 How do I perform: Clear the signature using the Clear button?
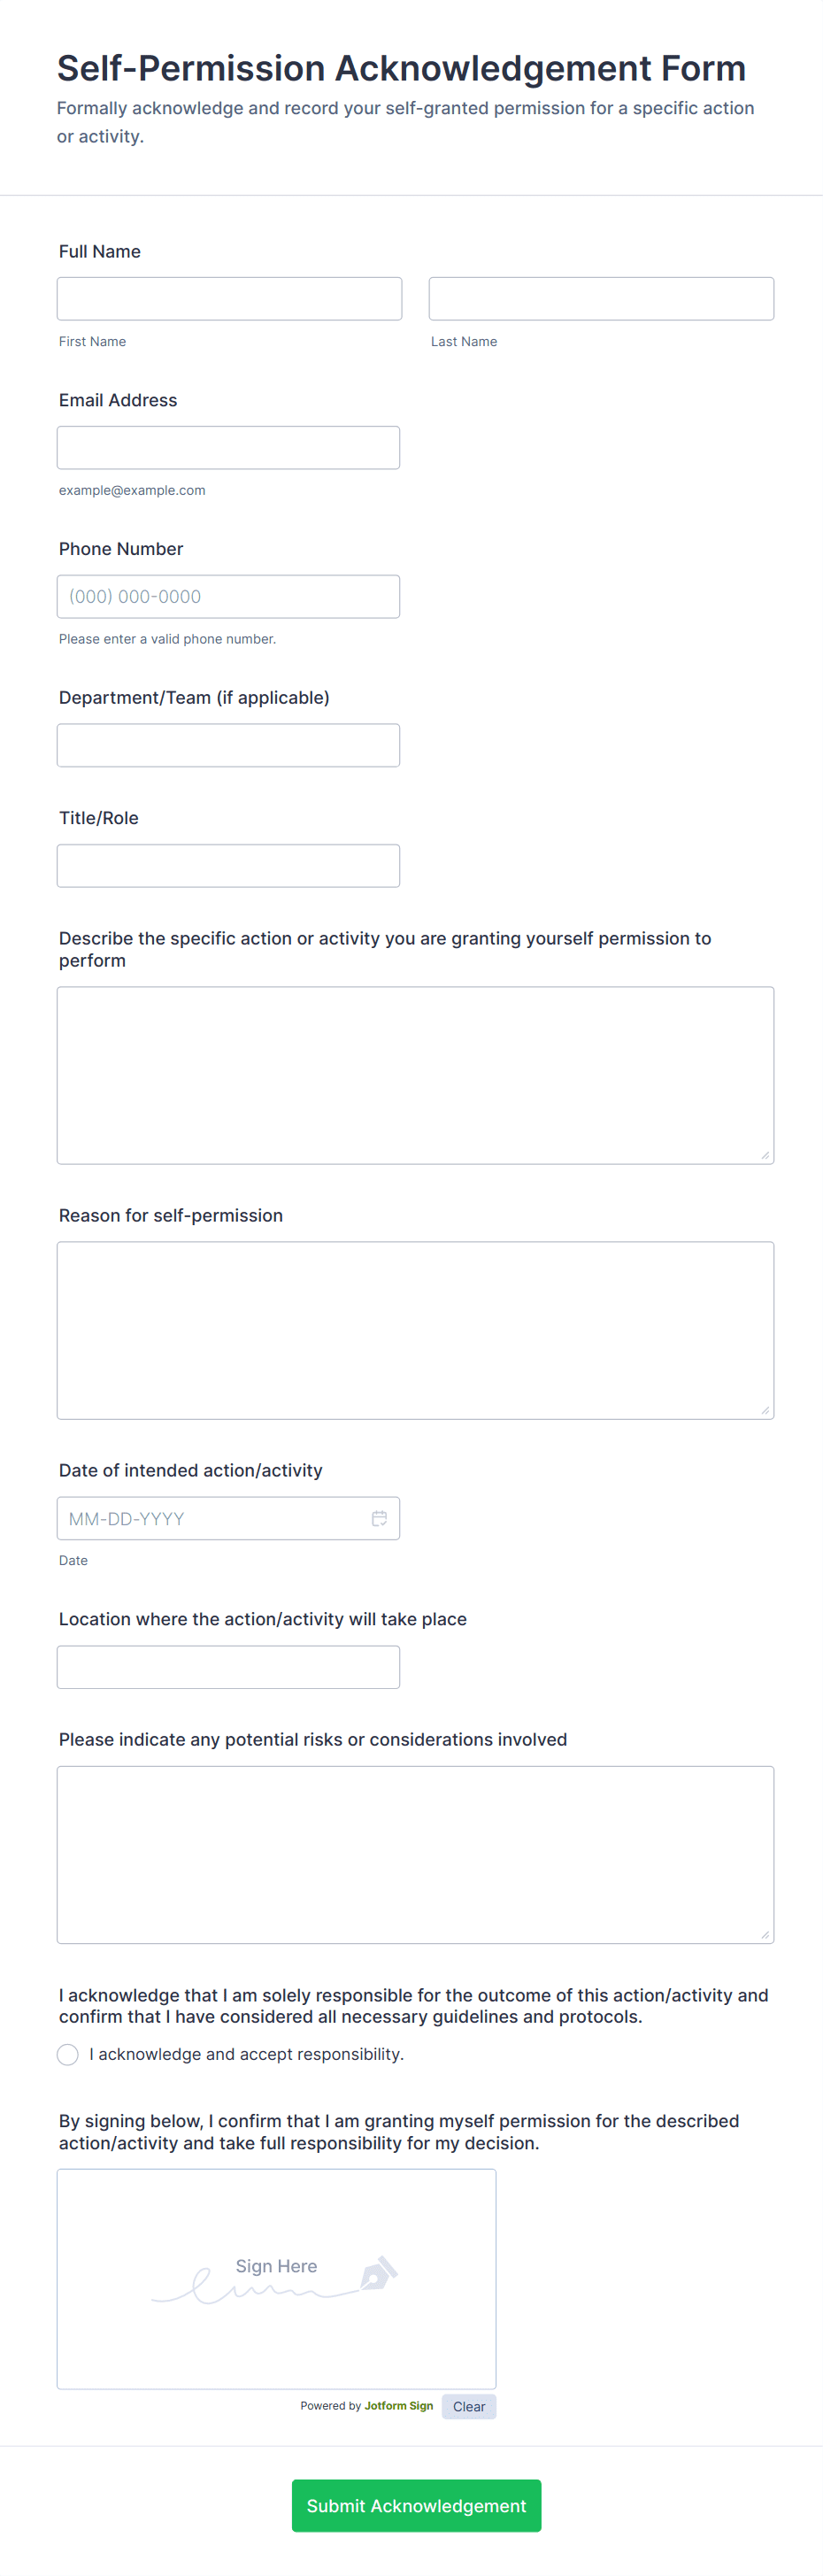(x=468, y=2406)
